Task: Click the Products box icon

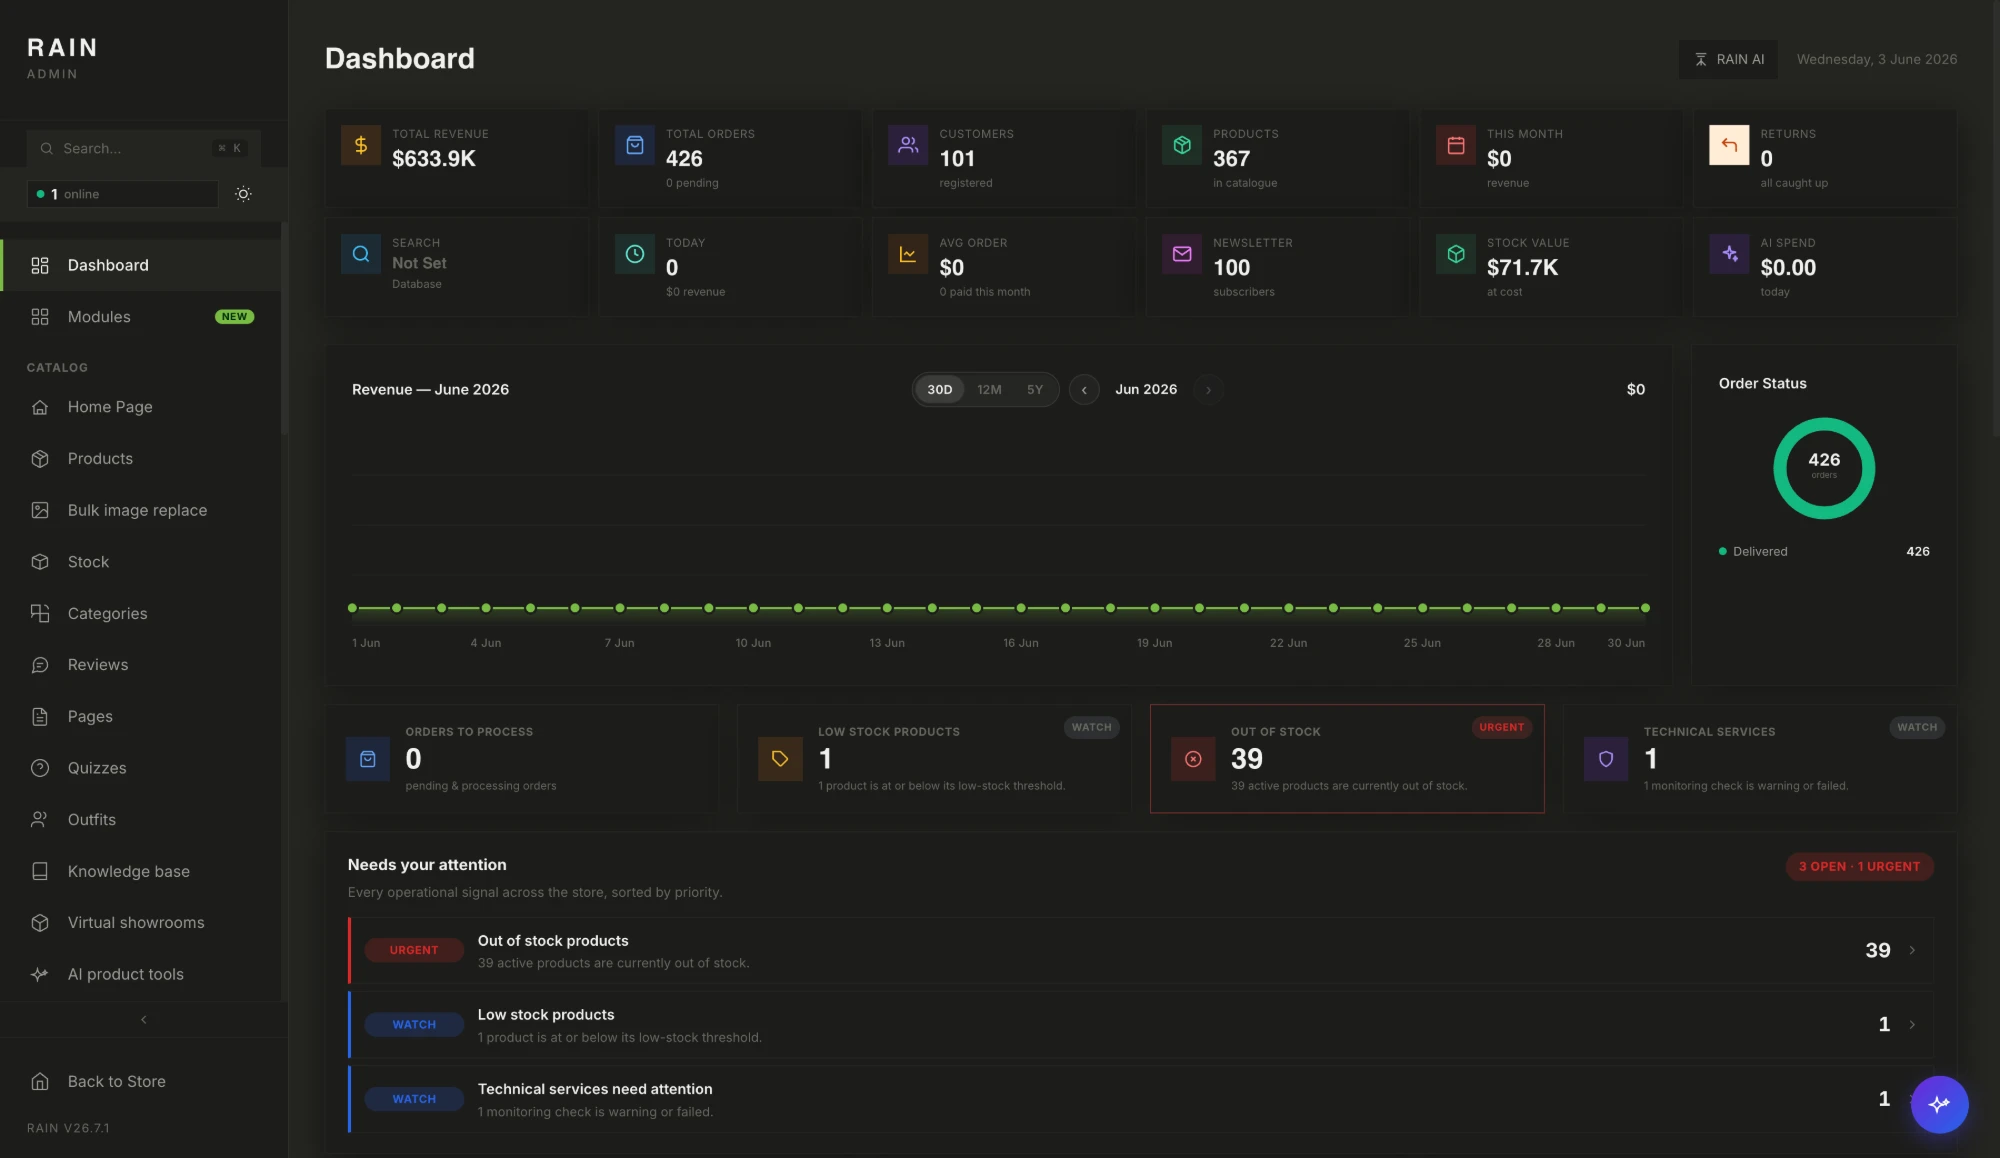Action: pyautogui.click(x=1182, y=146)
